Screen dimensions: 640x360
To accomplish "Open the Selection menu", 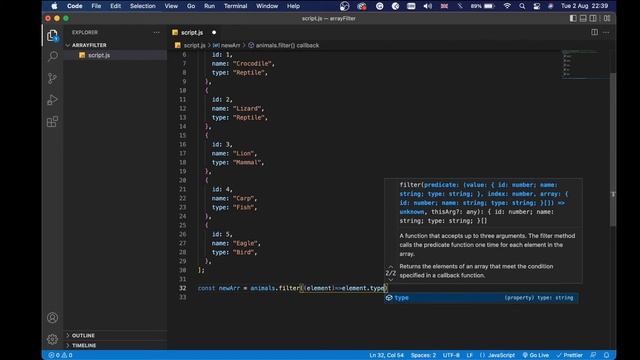I will click(142, 6).
